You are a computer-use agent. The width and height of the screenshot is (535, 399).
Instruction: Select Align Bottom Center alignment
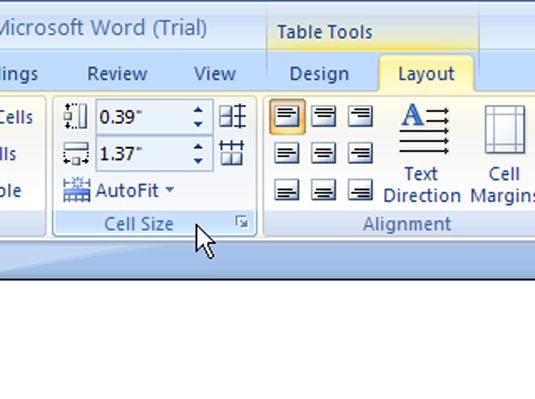point(323,190)
